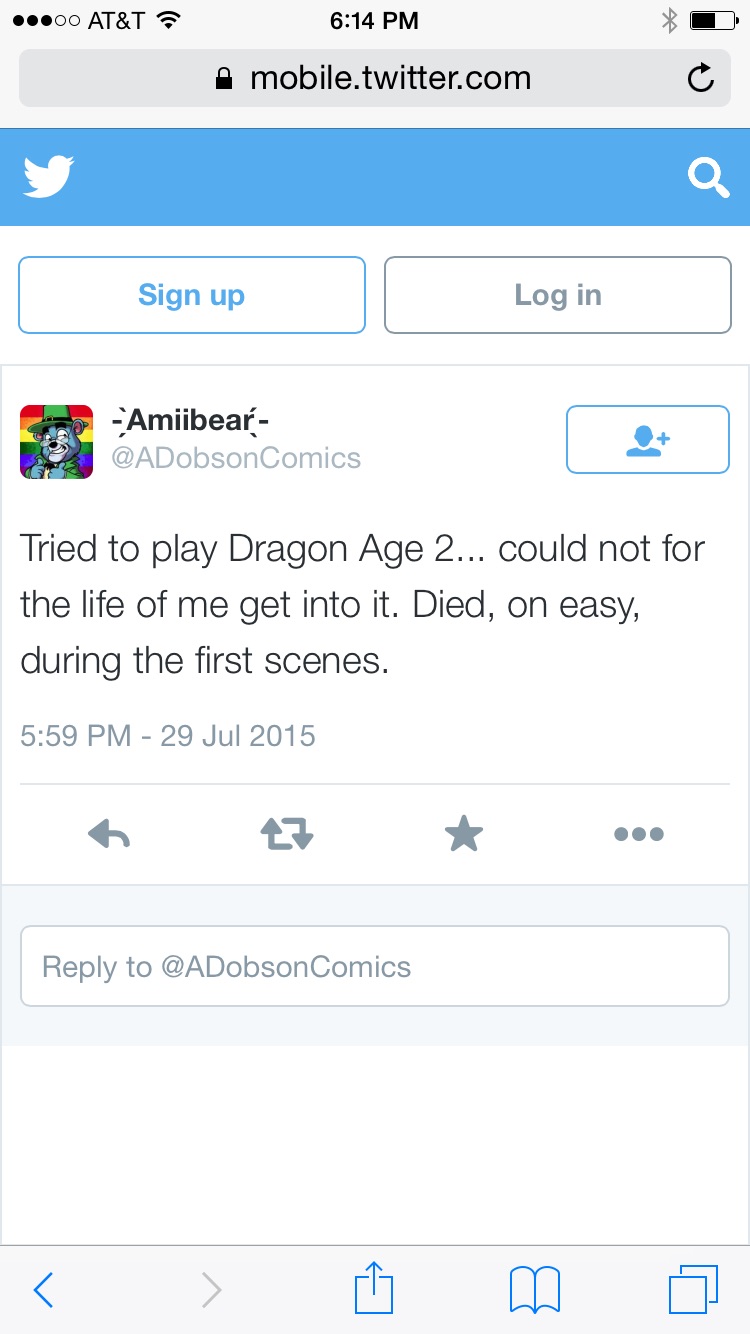Click the Log in button

click(558, 295)
